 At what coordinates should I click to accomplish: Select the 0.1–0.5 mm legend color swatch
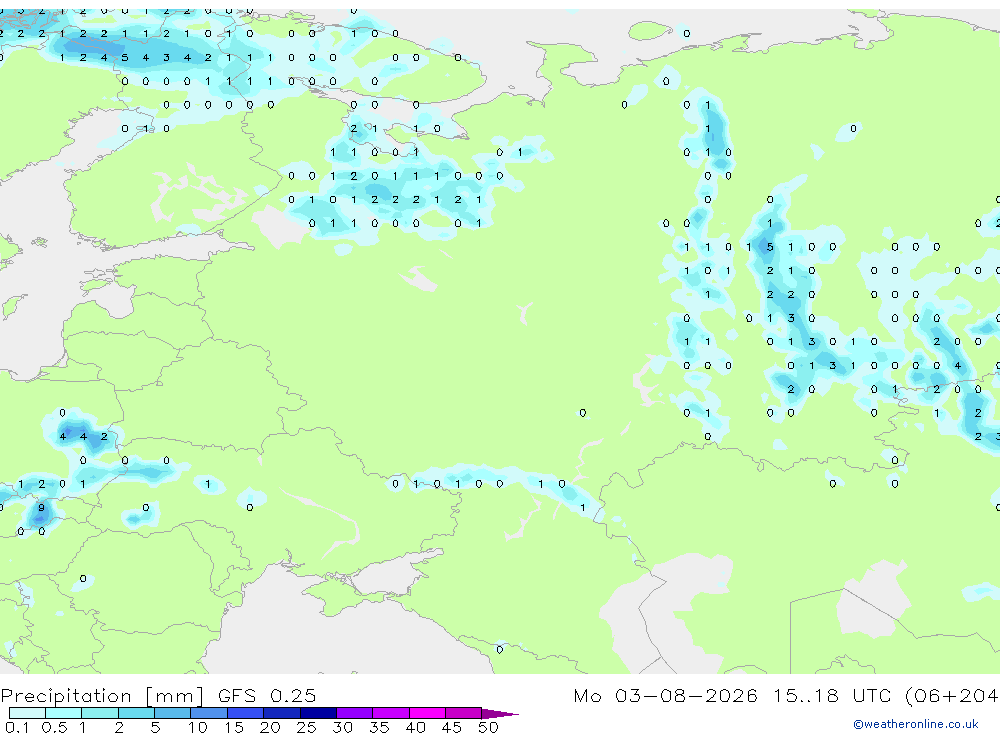tap(27, 713)
